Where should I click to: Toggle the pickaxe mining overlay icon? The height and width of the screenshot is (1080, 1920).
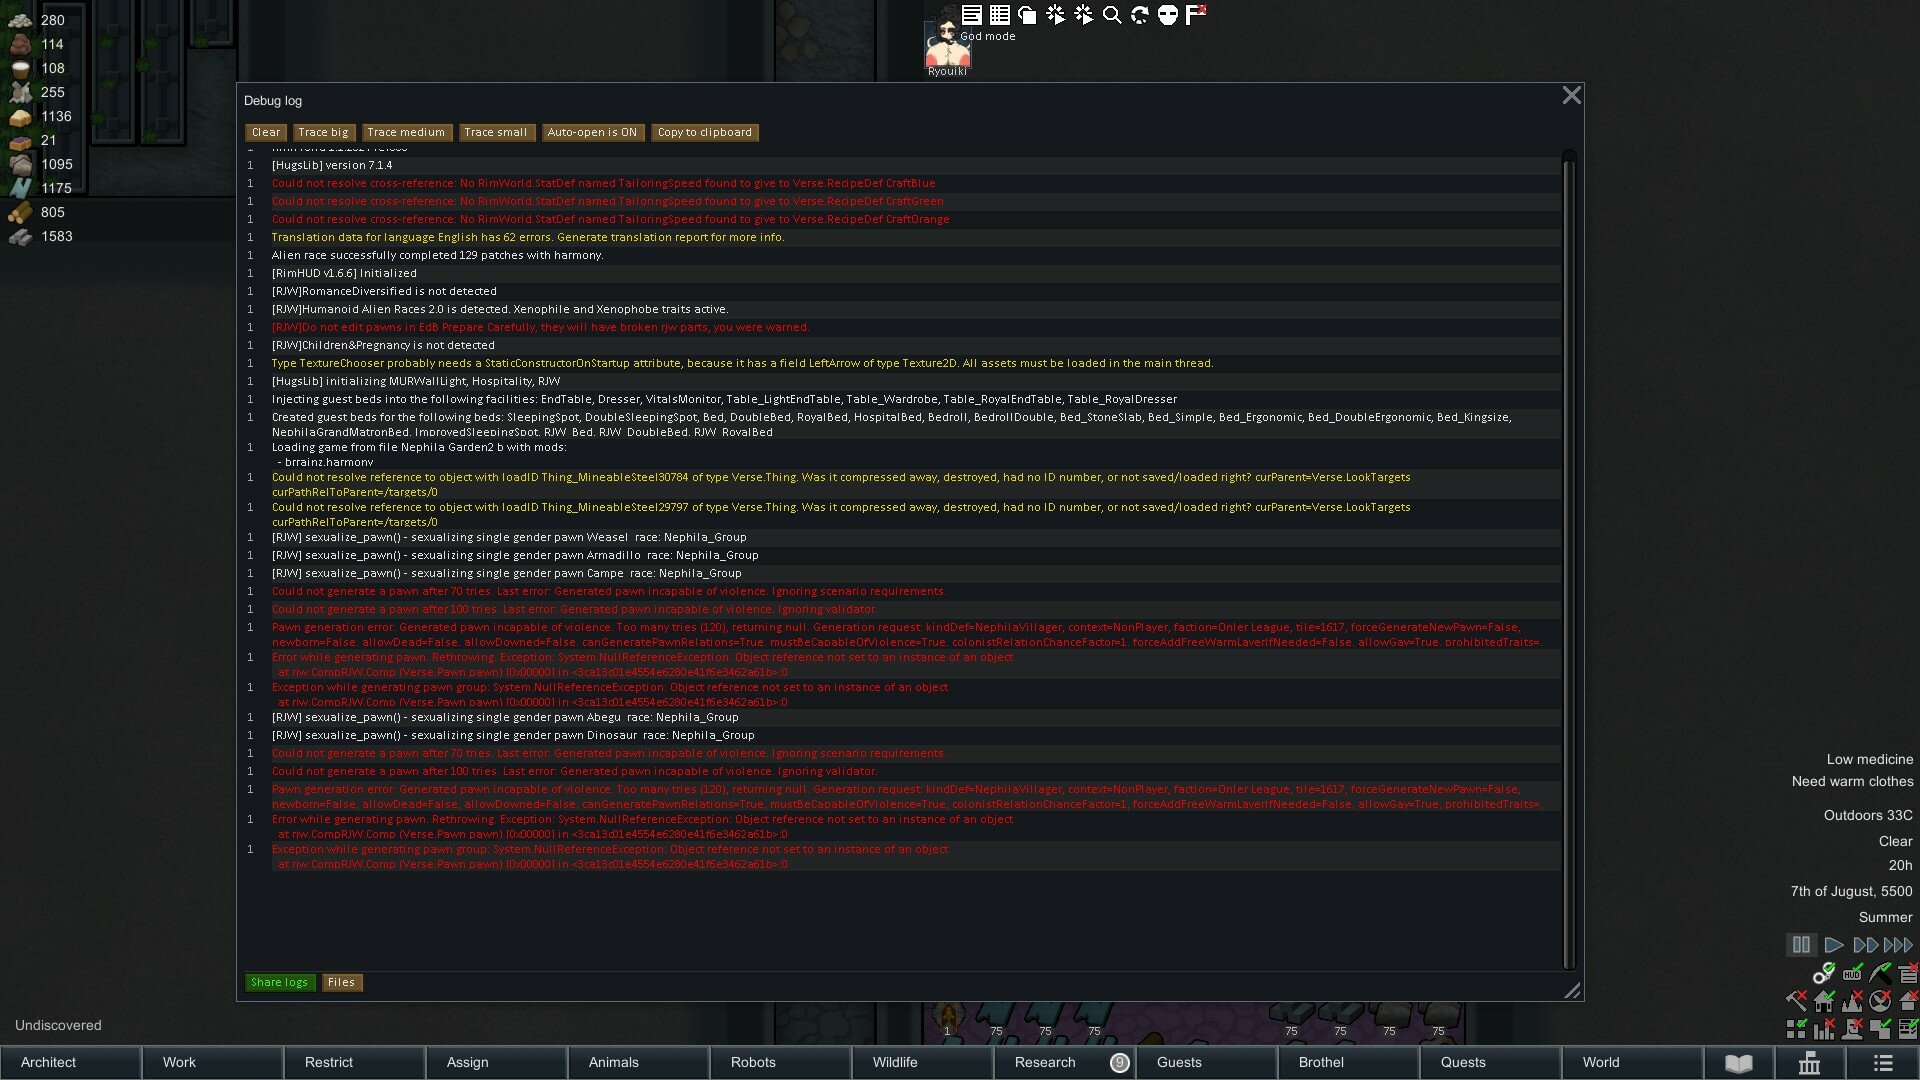tap(1880, 973)
